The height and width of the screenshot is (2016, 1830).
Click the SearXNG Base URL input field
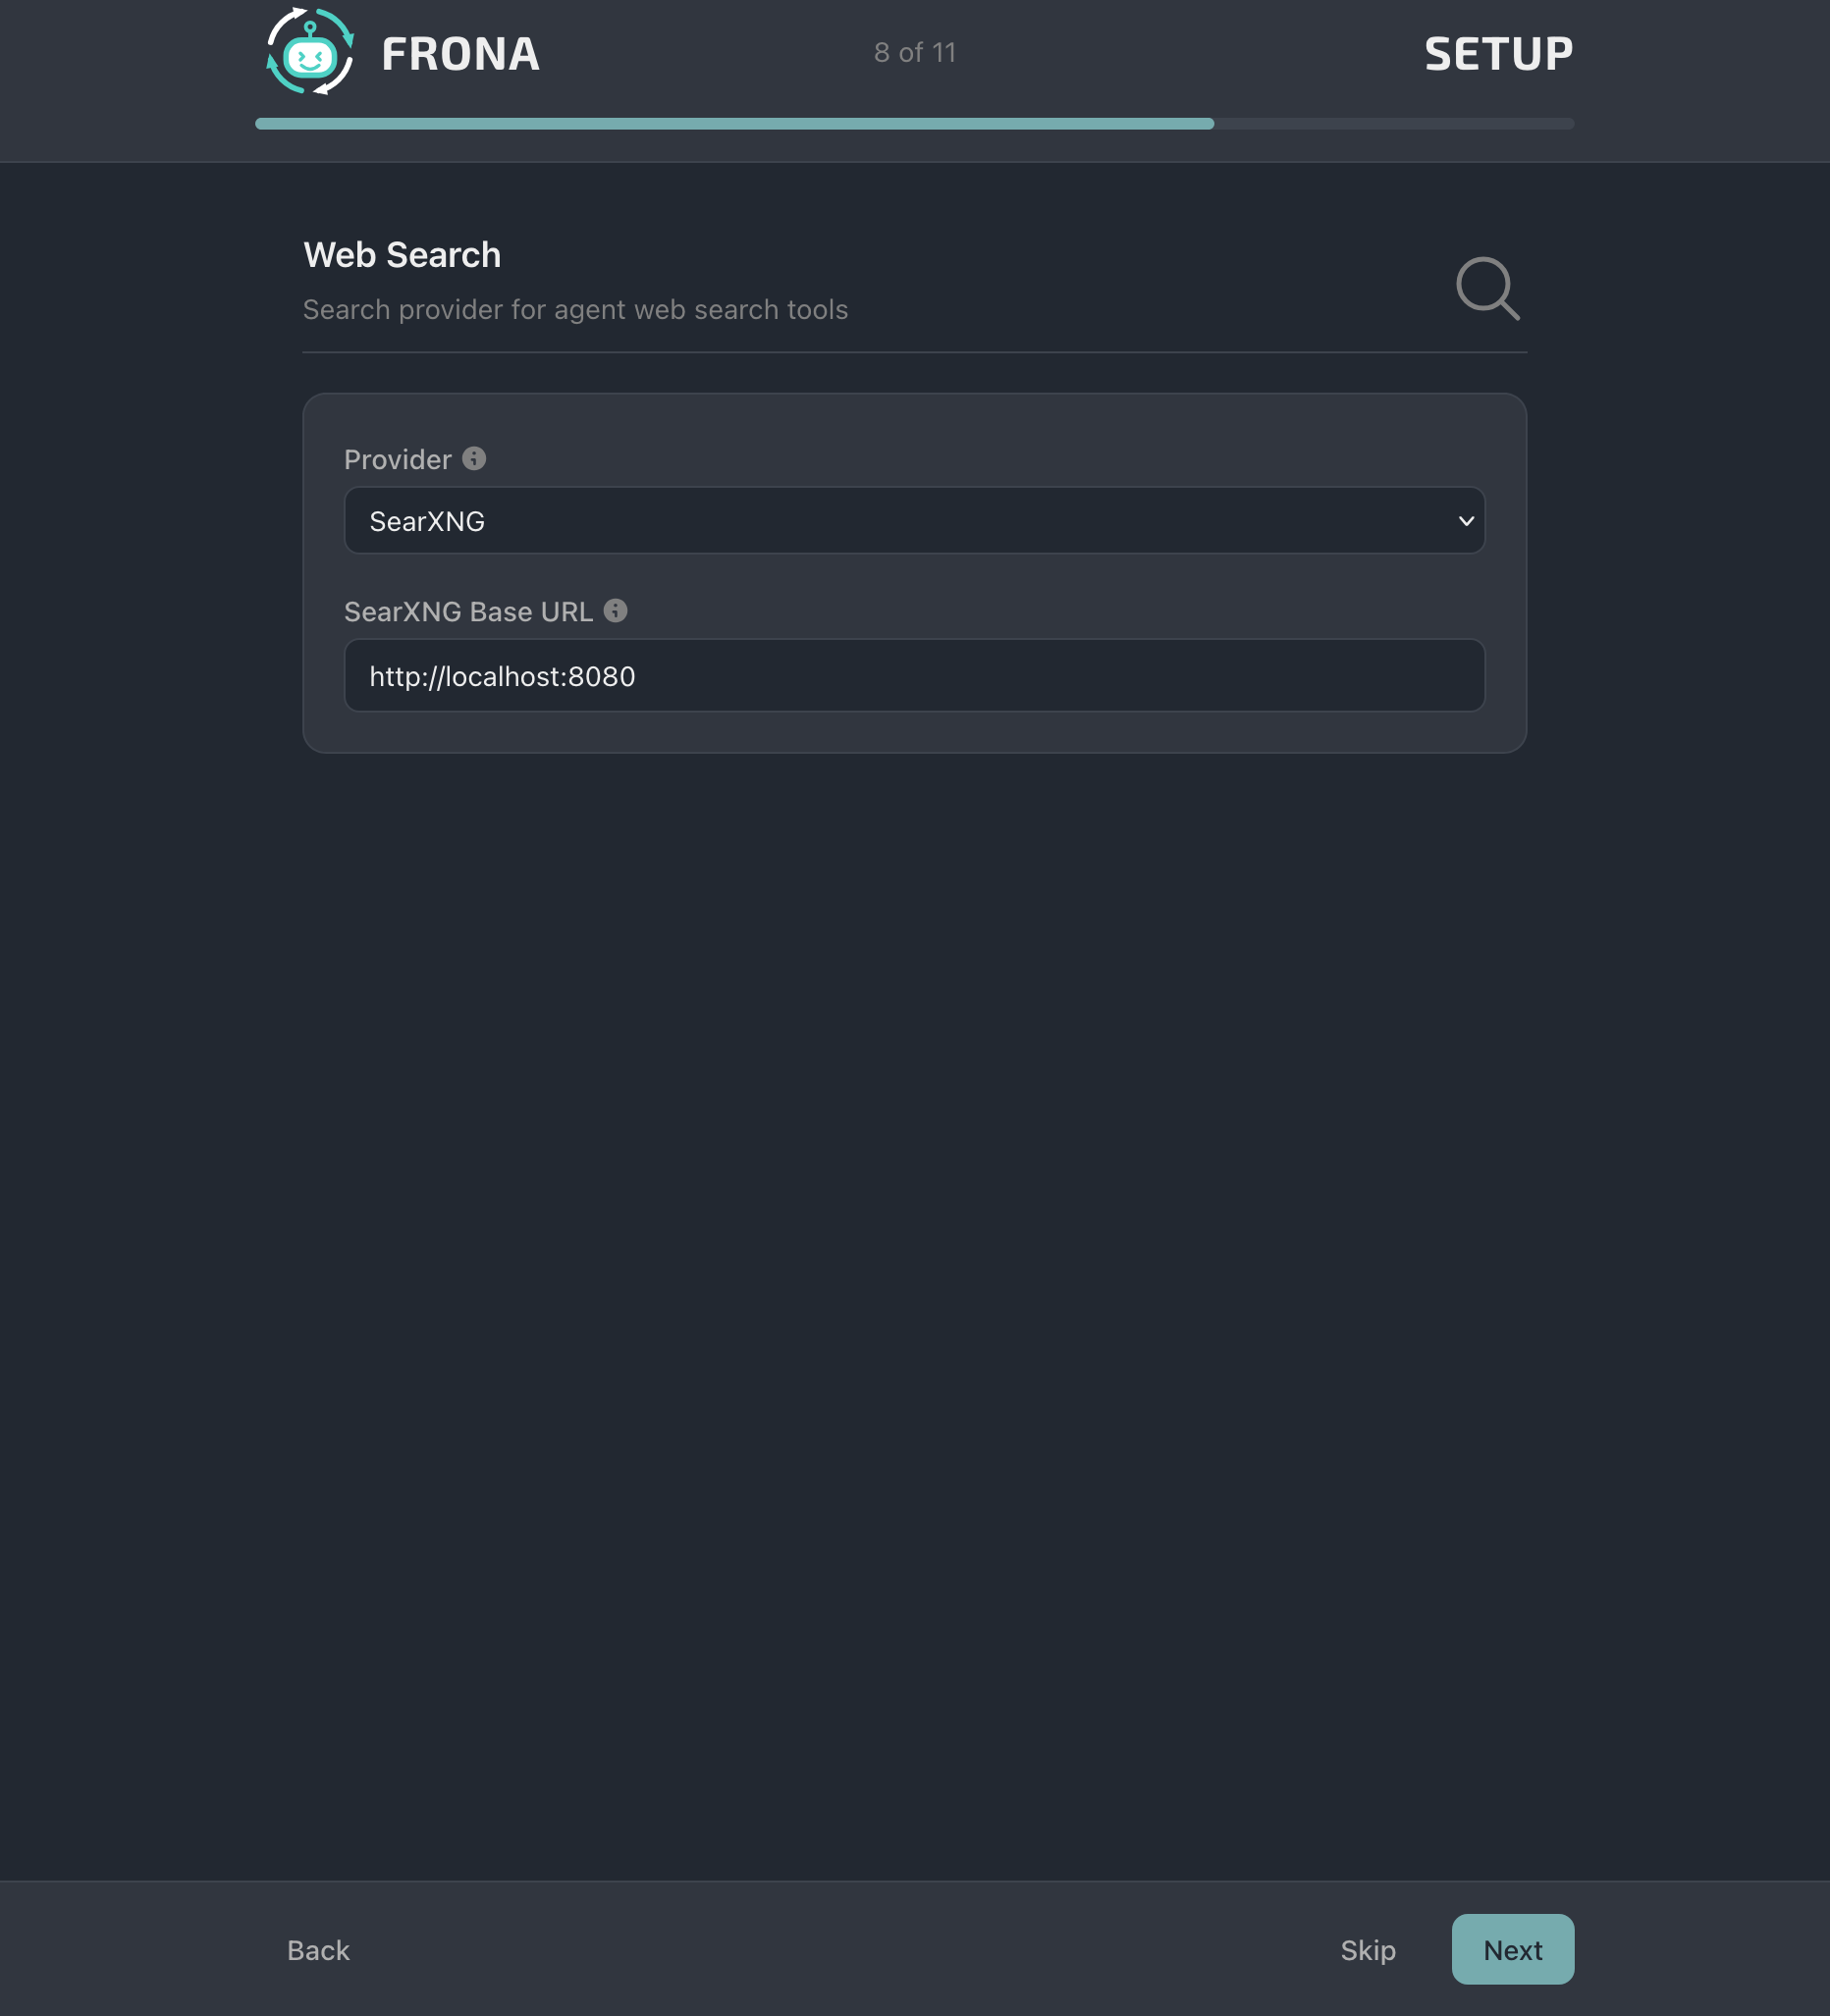tap(914, 675)
